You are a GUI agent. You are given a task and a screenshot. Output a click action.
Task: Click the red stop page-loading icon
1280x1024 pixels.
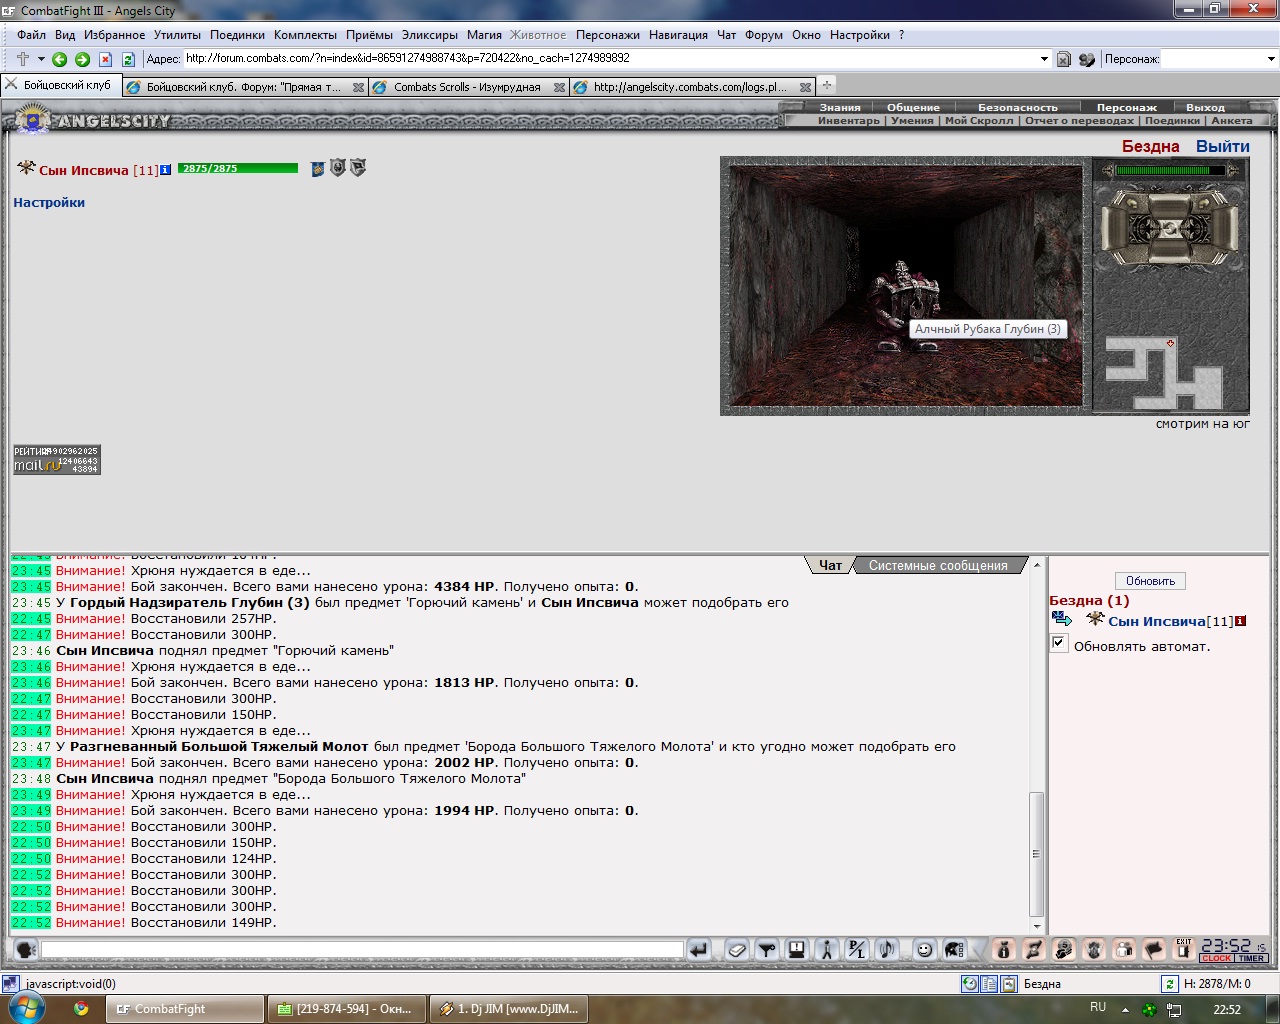(106, 59)
